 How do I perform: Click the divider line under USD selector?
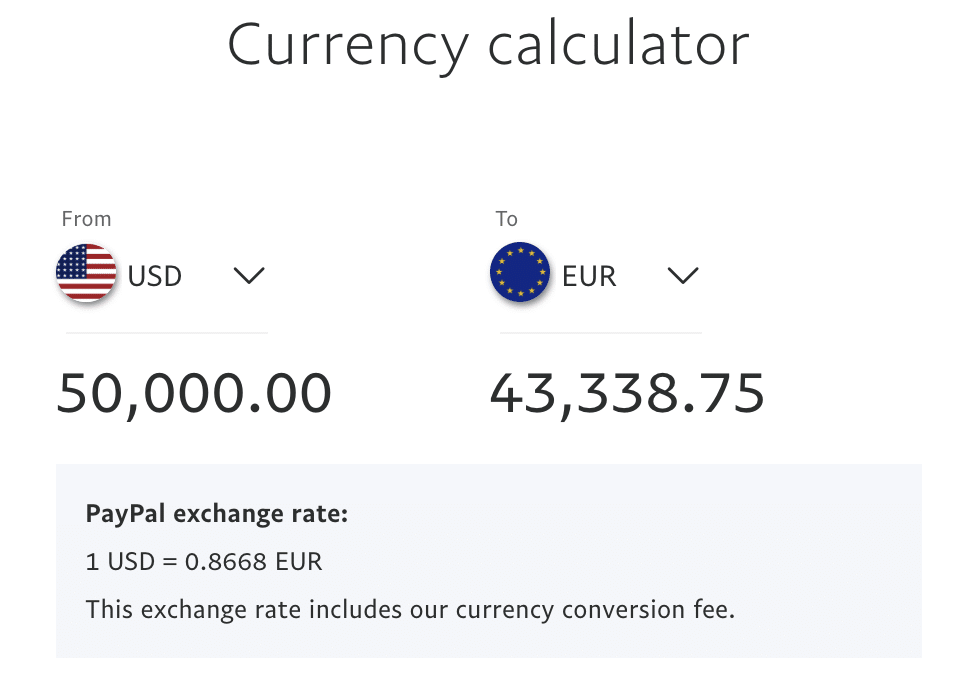pyautogui.click(x=167, y=333)
